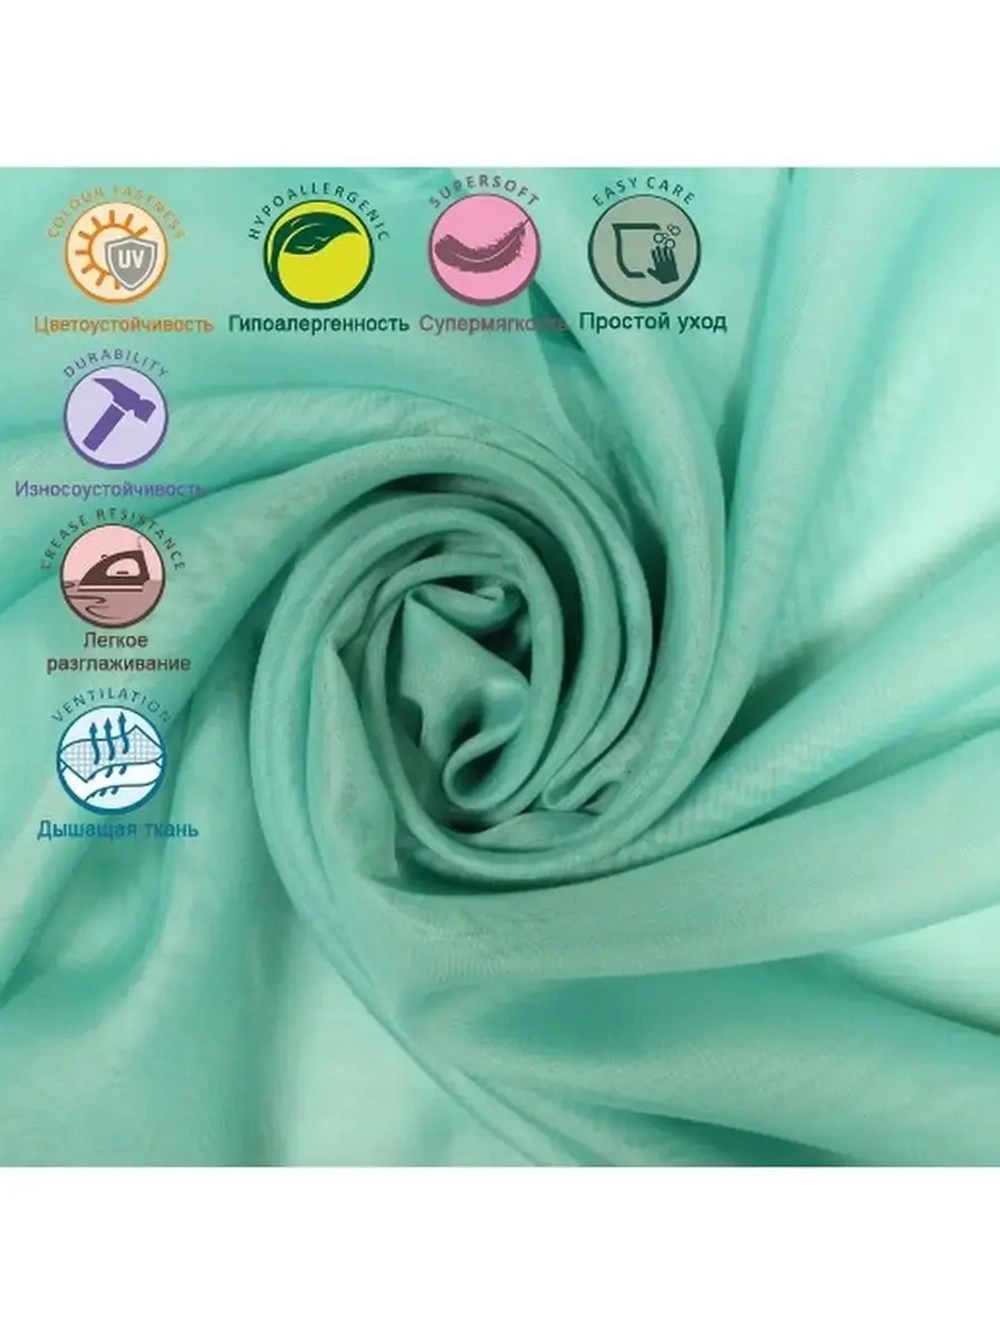
Task: Click the Цветоустойчивость label
Action: click(x=123, y=324)
